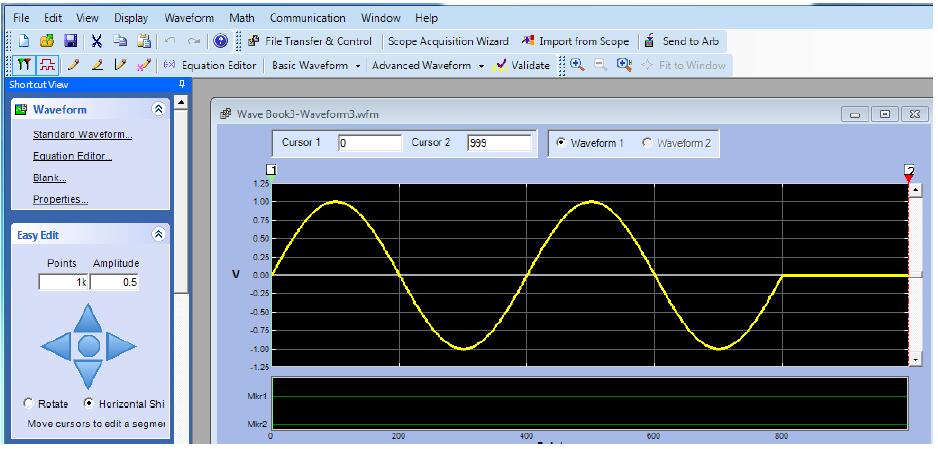The image size is (938, 449).
Task: Open the Help icon in toolbar
Action: pos(220,41)
